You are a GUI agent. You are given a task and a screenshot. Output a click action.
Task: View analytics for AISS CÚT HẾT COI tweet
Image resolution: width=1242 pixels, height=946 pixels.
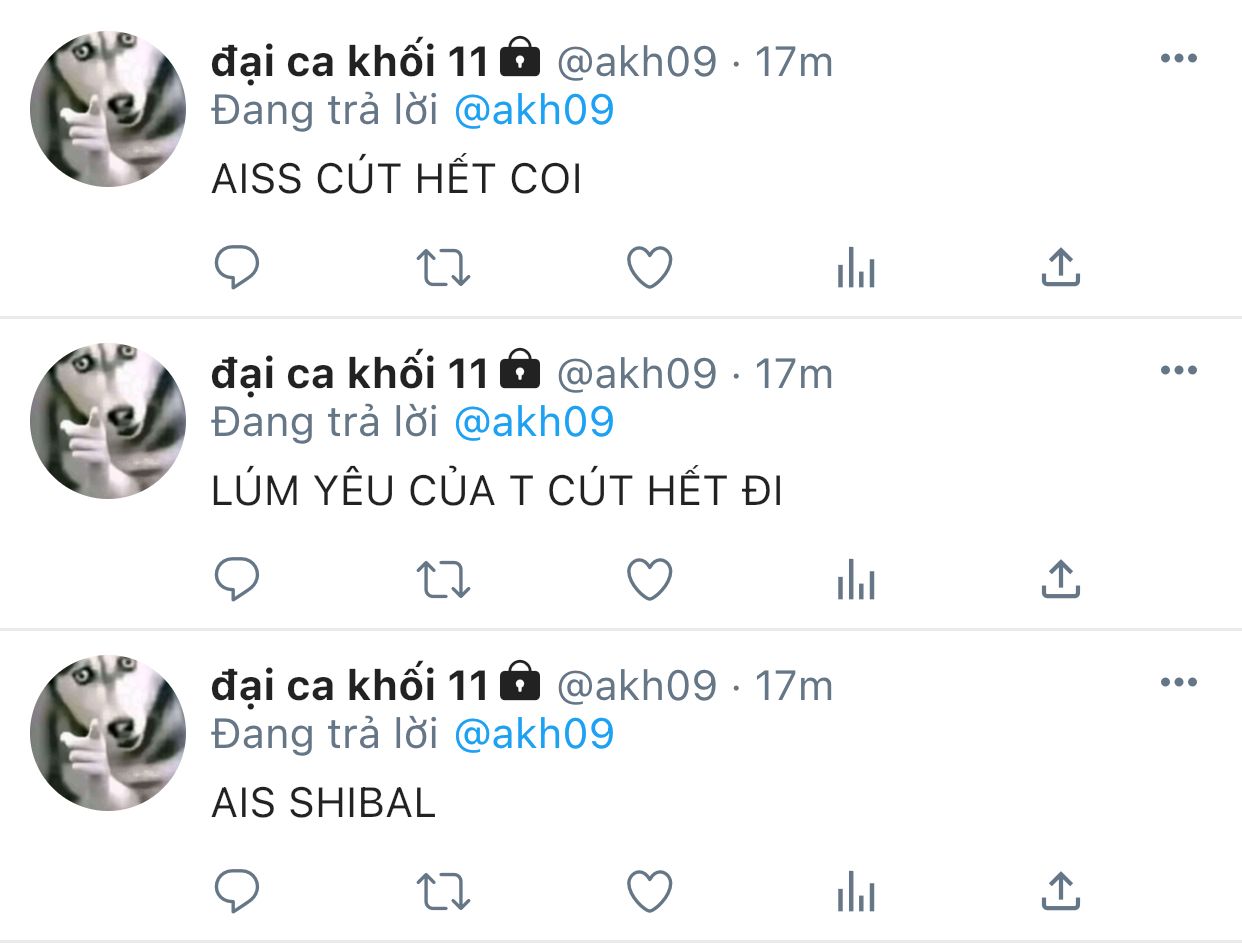(x=856, y=268)
